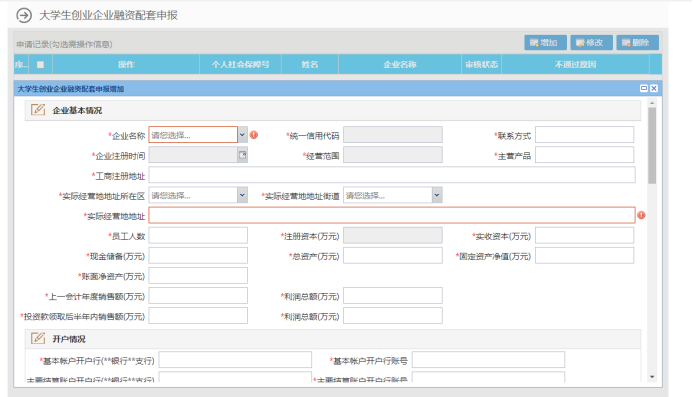693x397 pixels.
Task: Click the circled arrow icon beside 大学生创业企业融资配套申报
Action: tap(24, 15)
